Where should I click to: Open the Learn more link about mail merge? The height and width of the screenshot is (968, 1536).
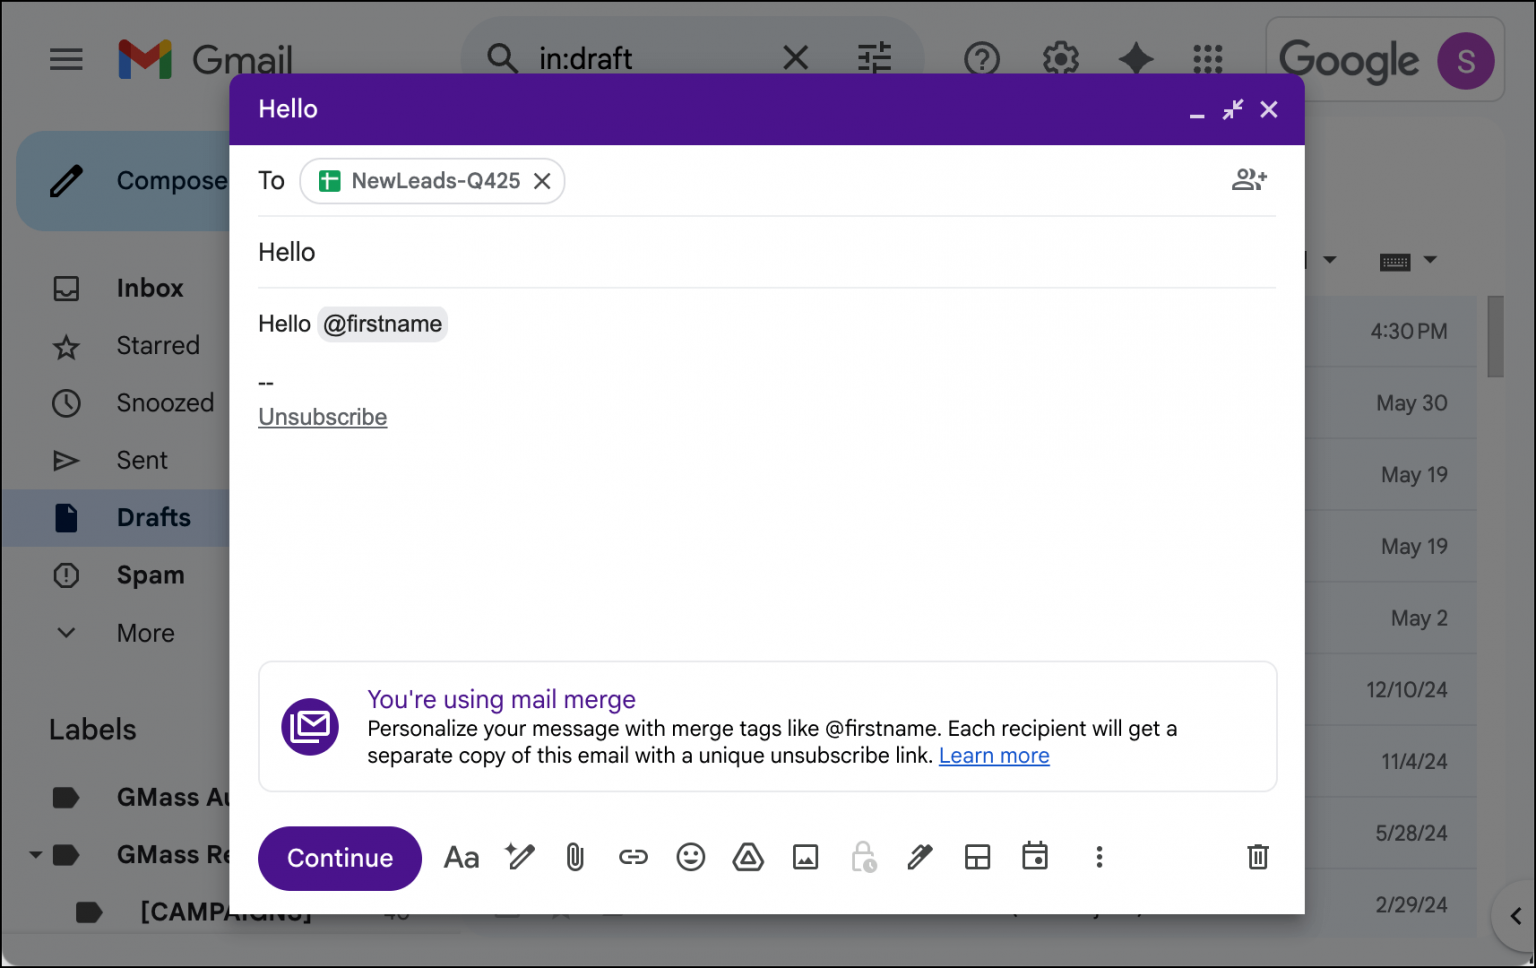[994, 755]
